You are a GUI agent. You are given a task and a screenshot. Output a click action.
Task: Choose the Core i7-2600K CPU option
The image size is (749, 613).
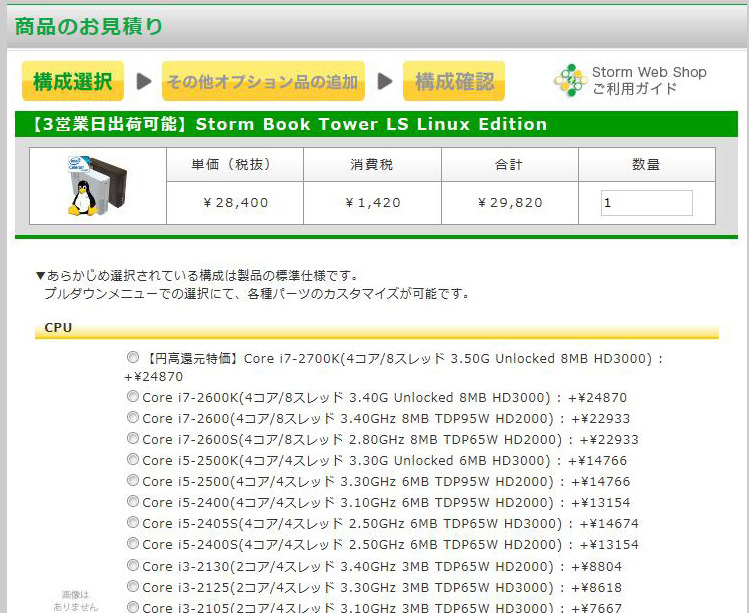click(x=132, y=397)
